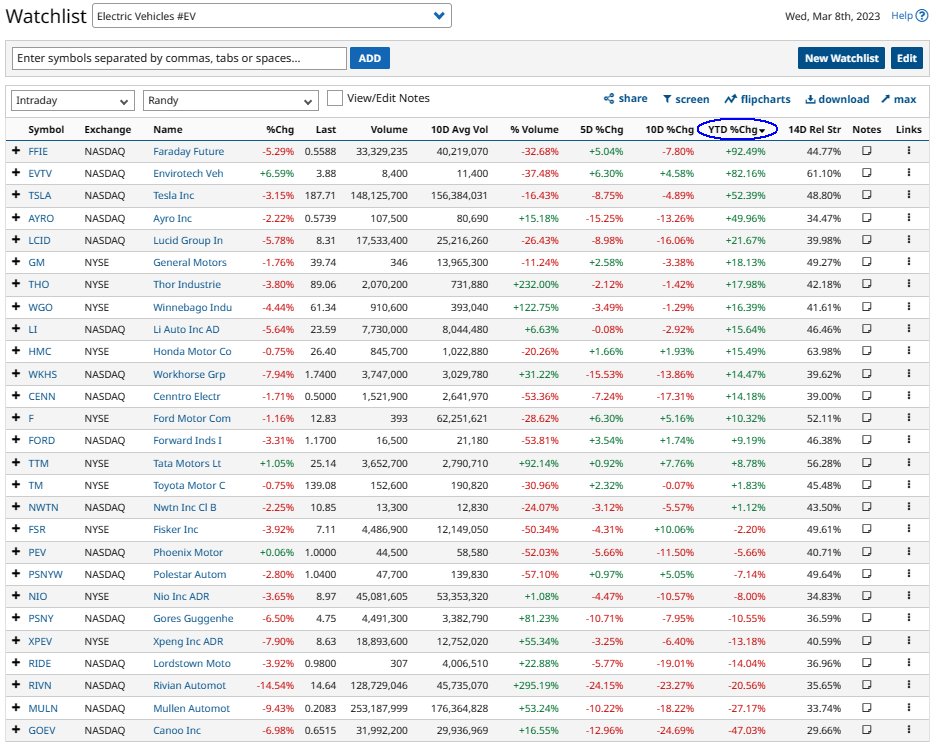Open links menu for XPEV row
This screenshot has height=755, width=940.
tap(909, 640)
